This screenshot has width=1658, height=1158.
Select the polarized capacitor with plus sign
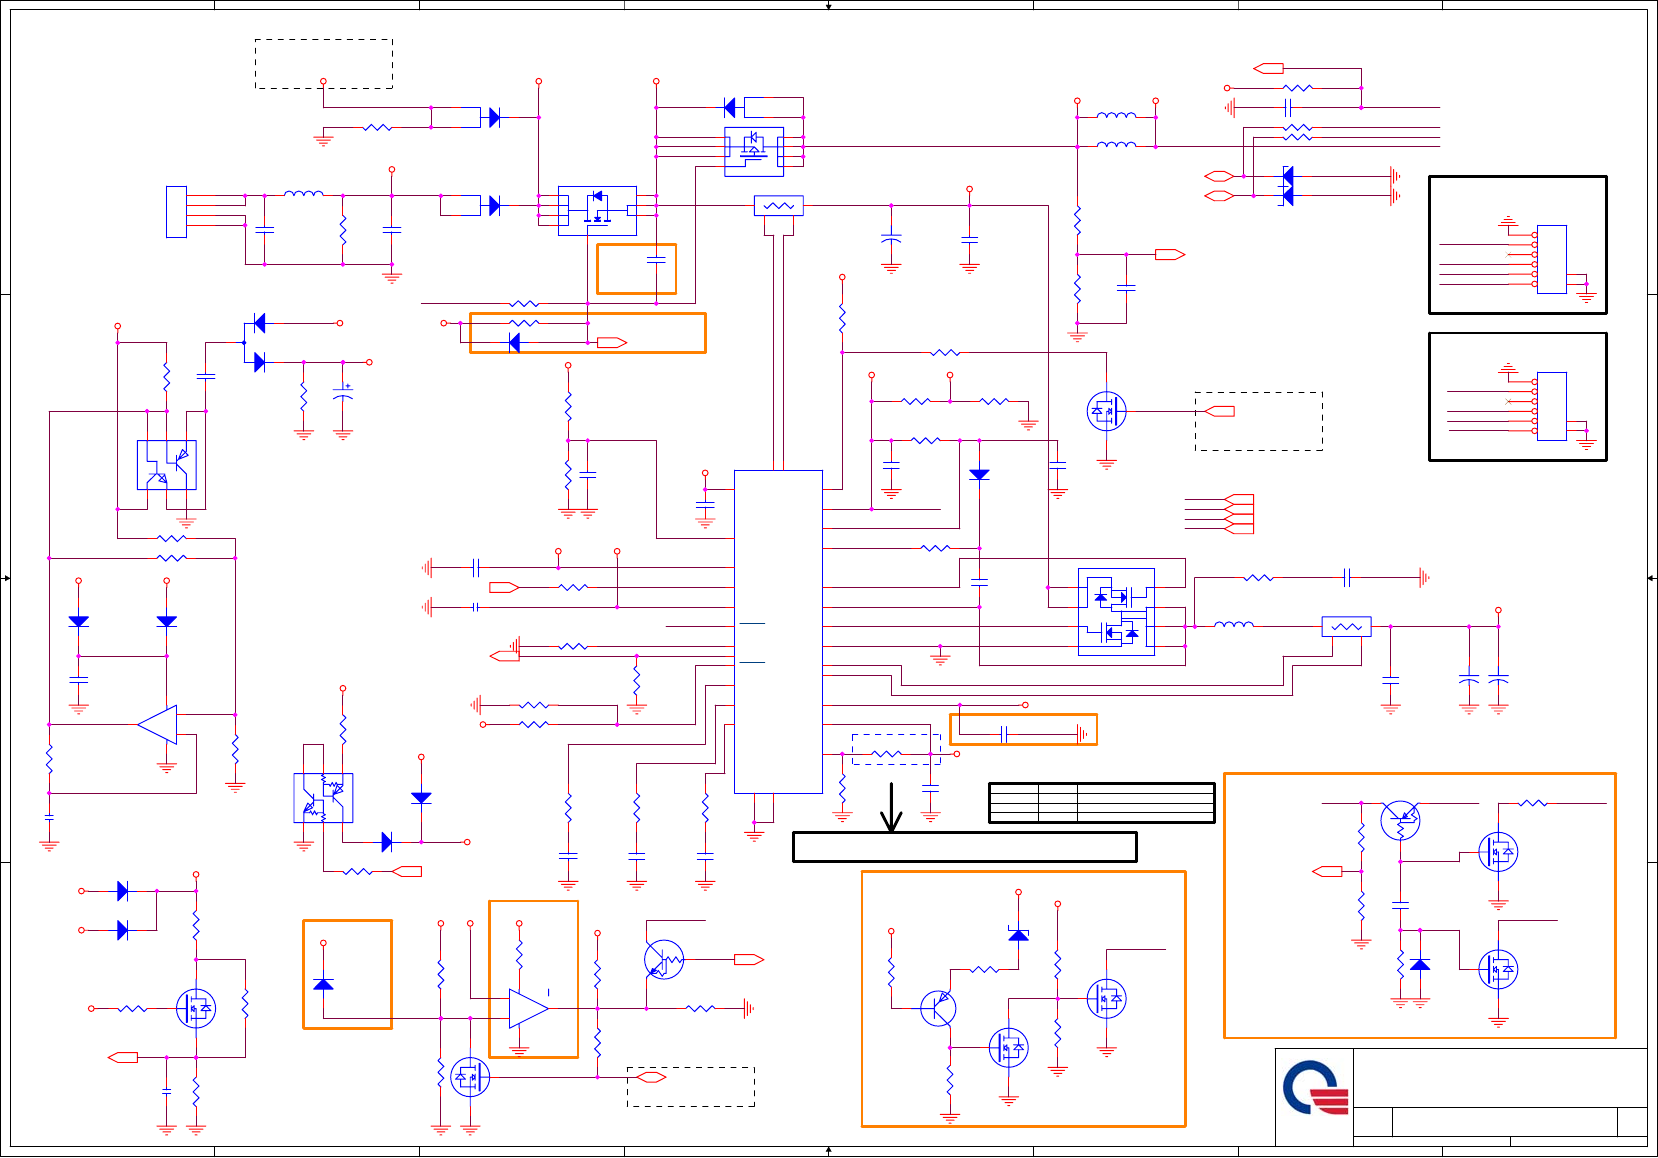[x=343, y=396]
